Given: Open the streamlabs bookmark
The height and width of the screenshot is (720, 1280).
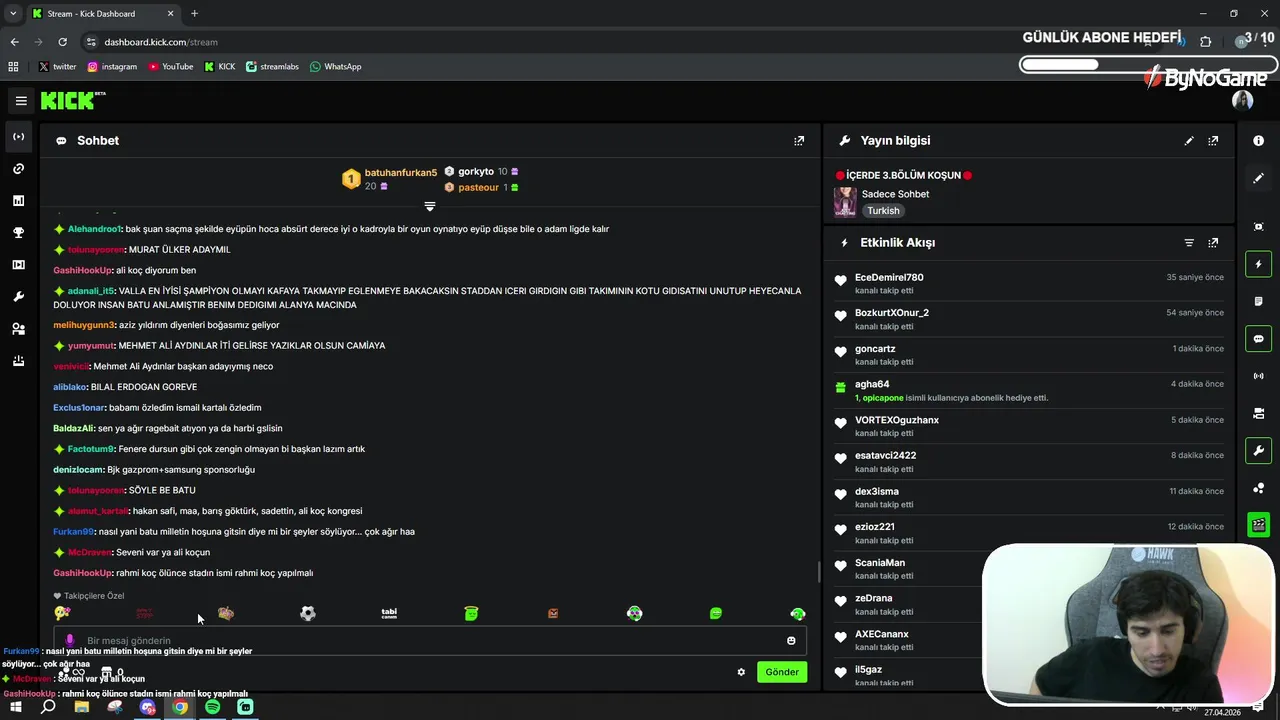Looking at the screenshot, I should (272, 67).
